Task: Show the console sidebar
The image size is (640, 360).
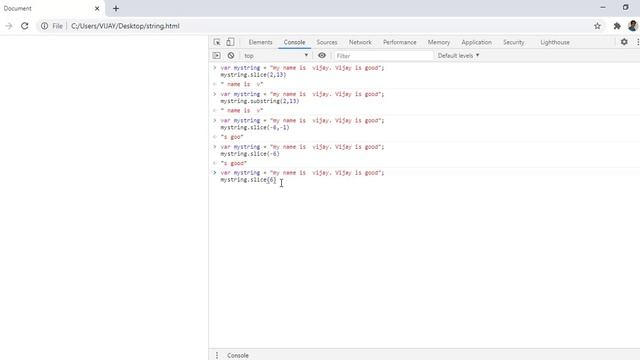Action: (x=217, y=56)
